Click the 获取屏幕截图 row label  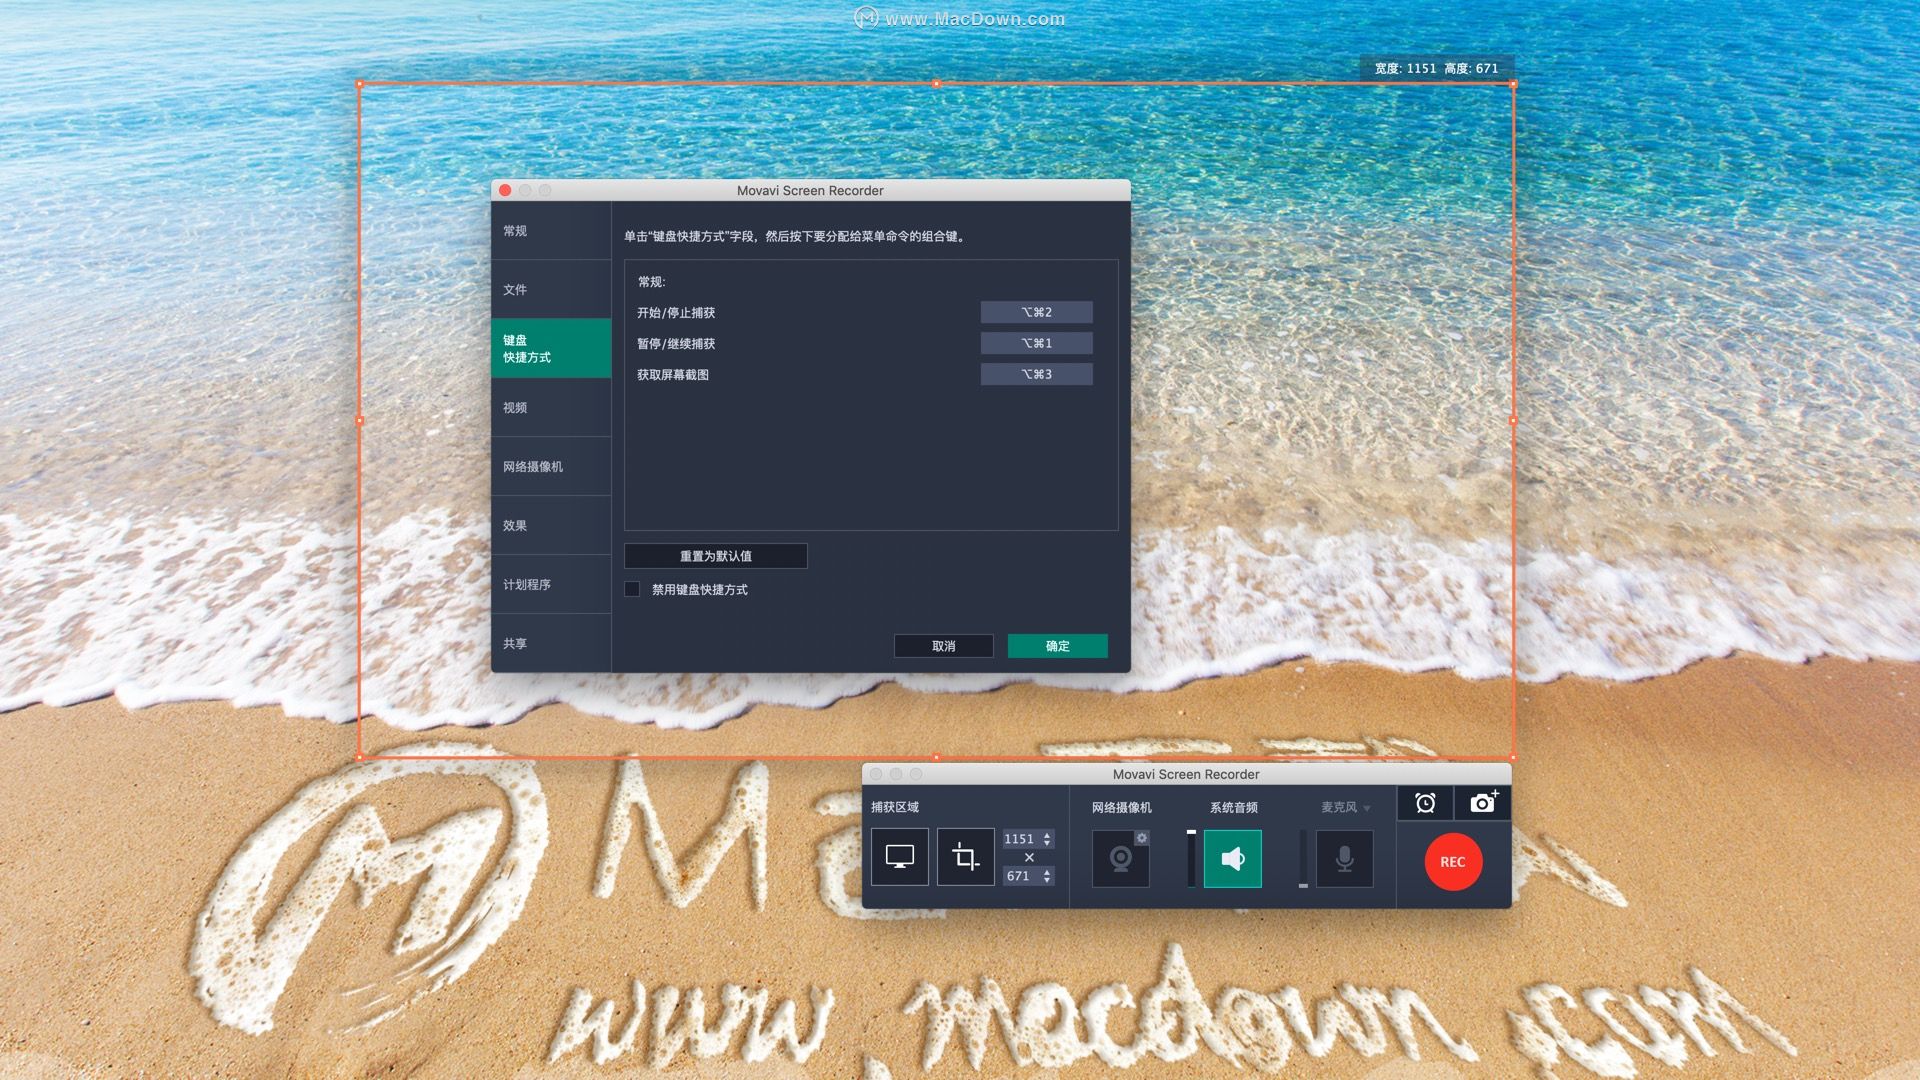(x=673, y=375)
